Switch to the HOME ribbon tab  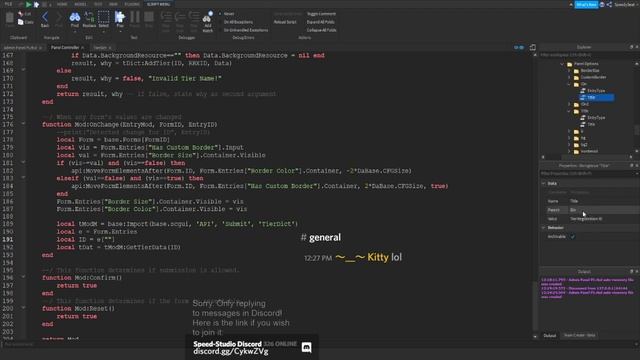[62, 4]
